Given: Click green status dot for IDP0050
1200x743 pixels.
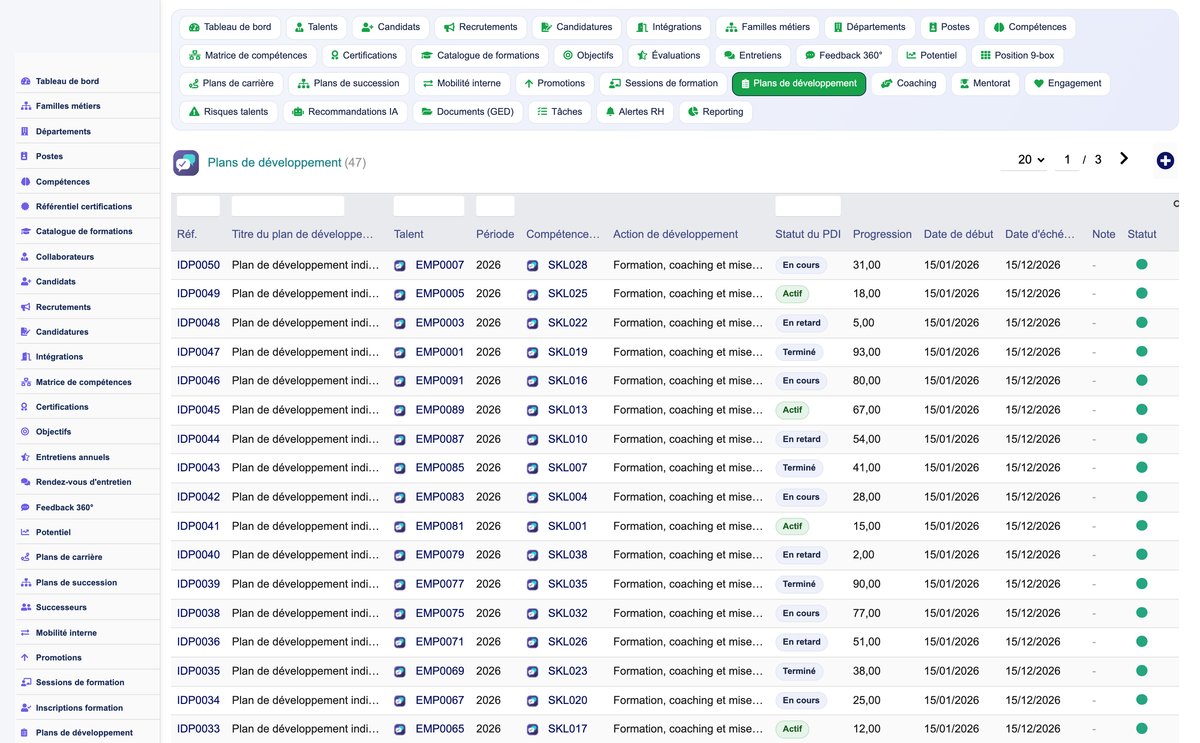Looking at the screenshot, I should 1142,265.
